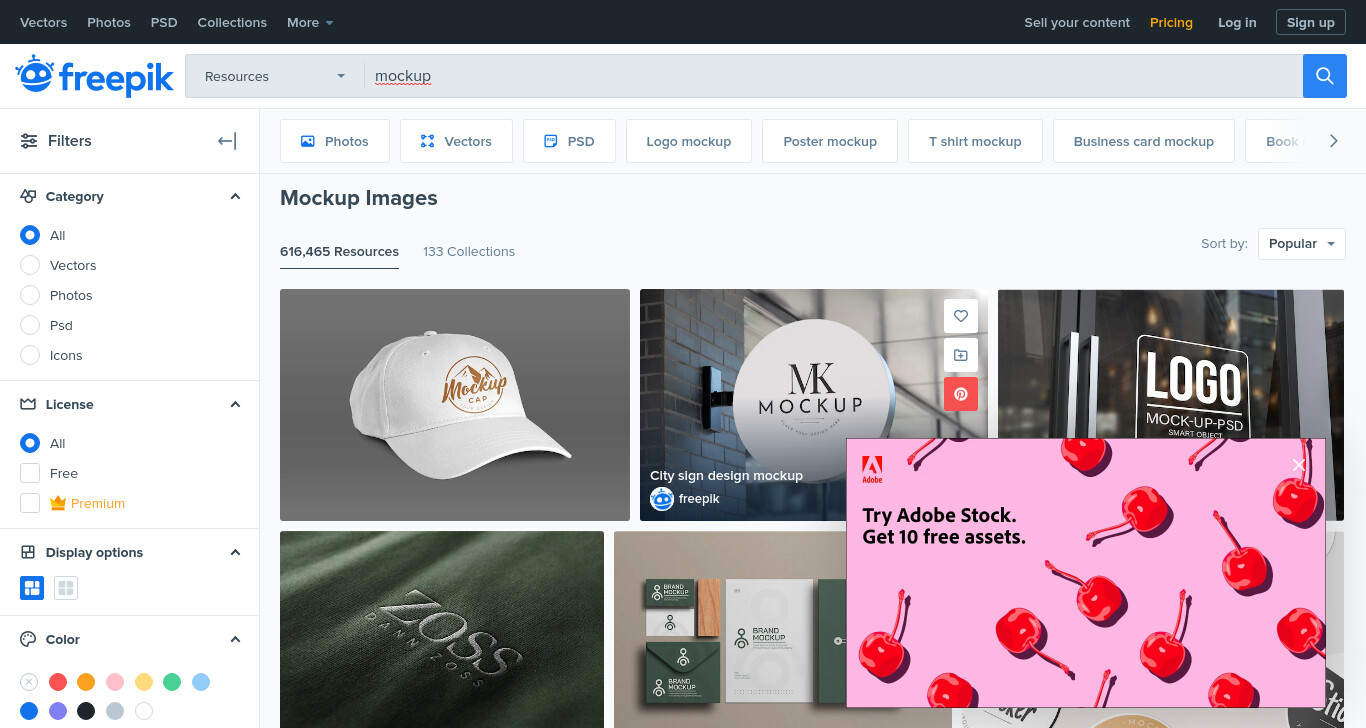Open the LOGO glass door mockup thumbnail
The width and height of the screenshot is (1366, 728).
1171,364
